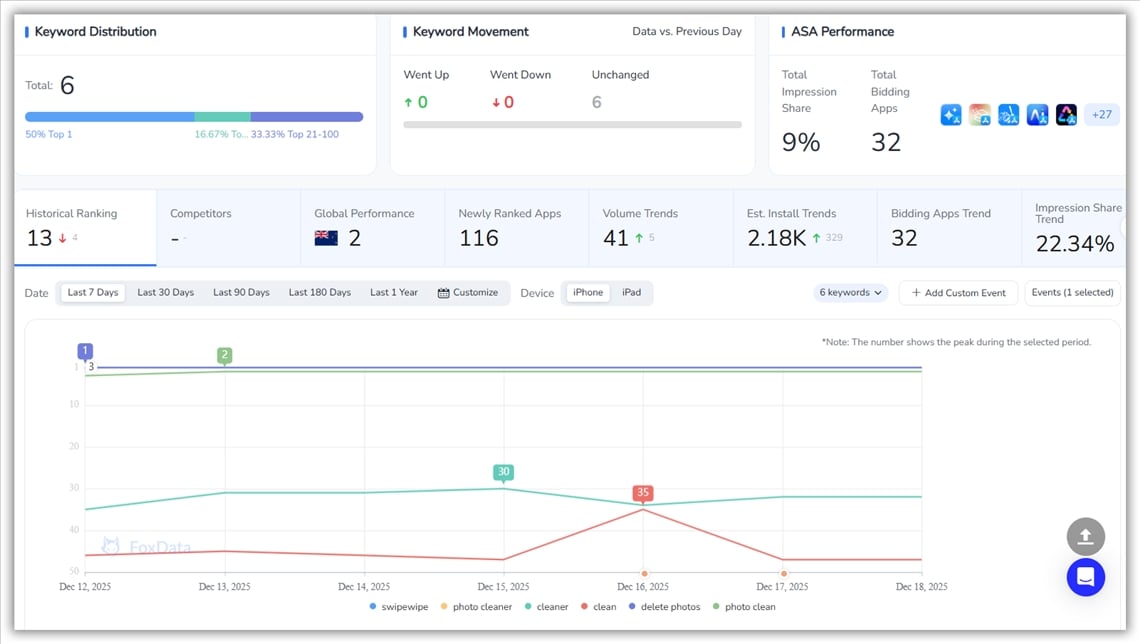Click the peak 35 marker on chart

coord(643,493)
